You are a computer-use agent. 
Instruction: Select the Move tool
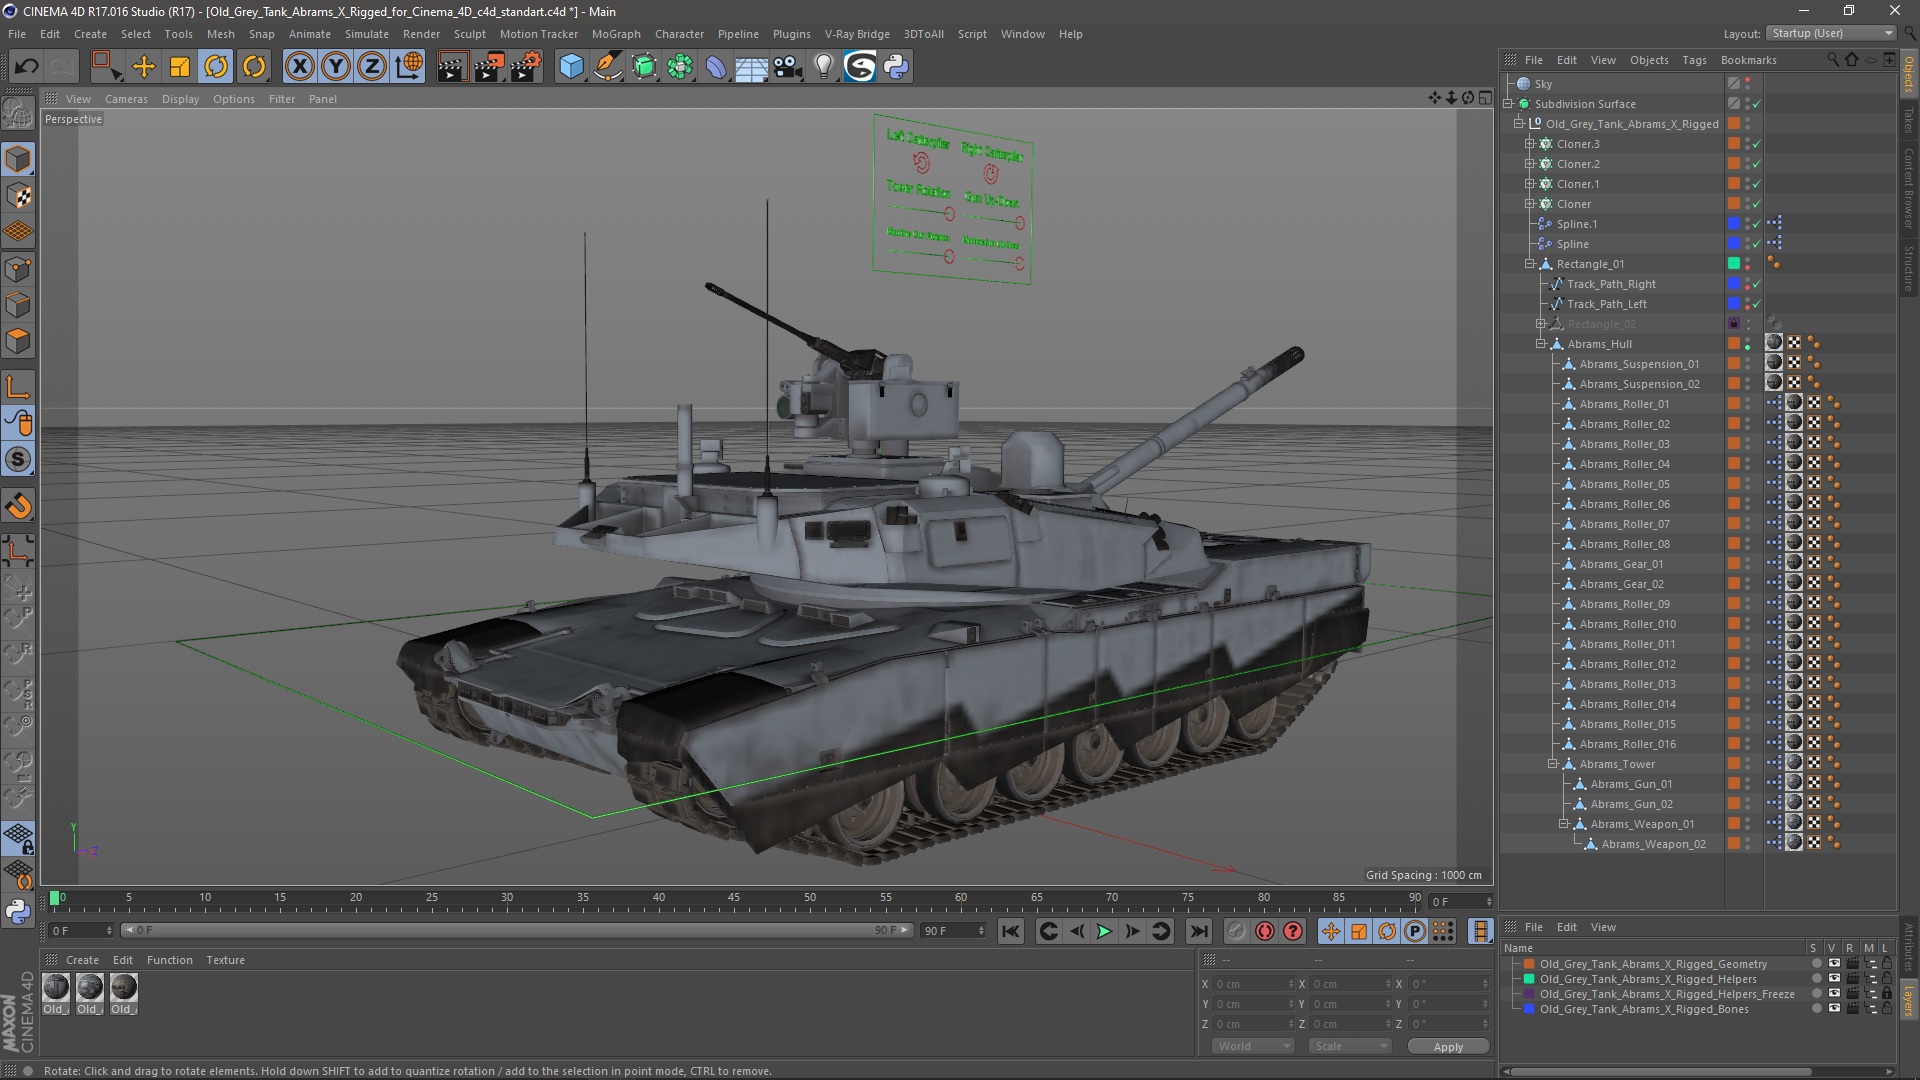(x=144, y=67)
